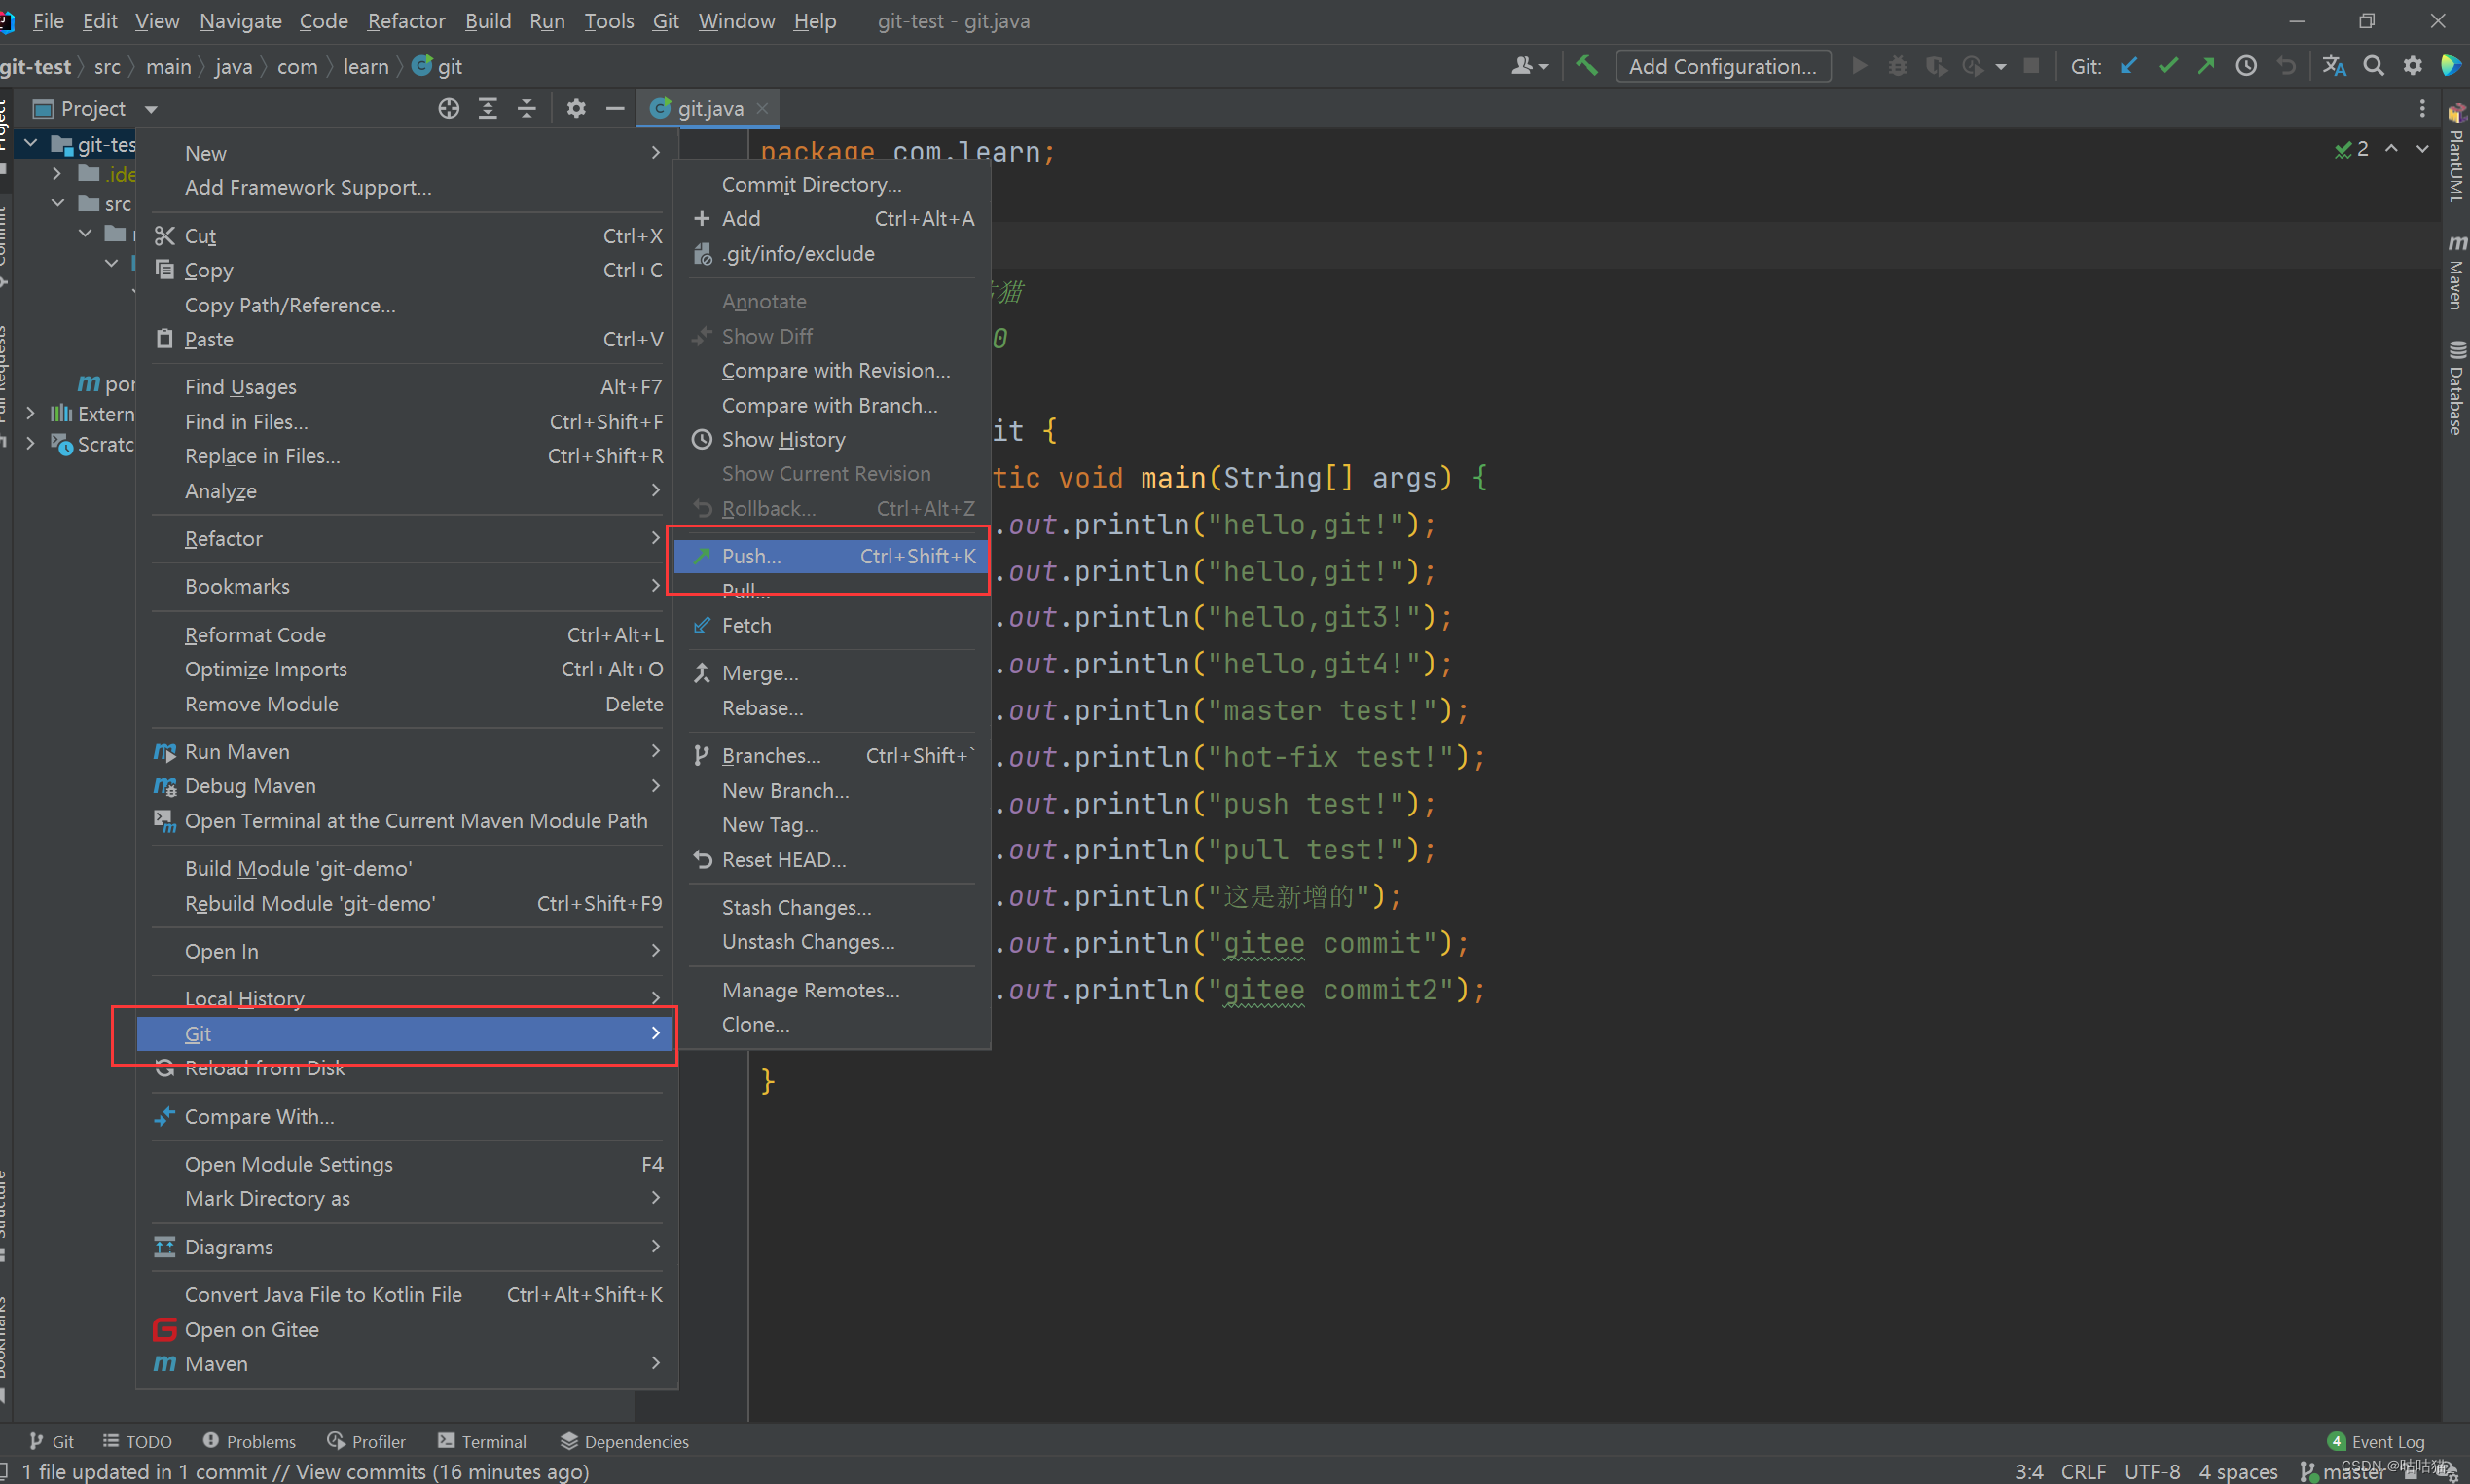2470x1484 pixels.
Task: Click the Git commit checkmark icon
Action: [2167, 66]
